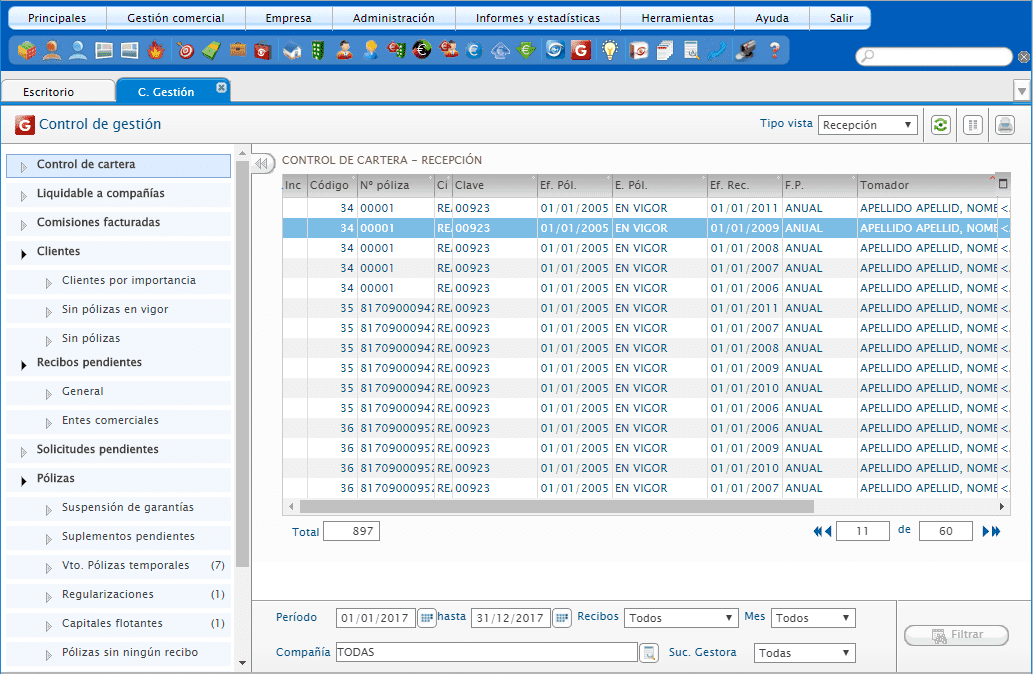Click the green banknote toolbar icon

click(211, 50)
